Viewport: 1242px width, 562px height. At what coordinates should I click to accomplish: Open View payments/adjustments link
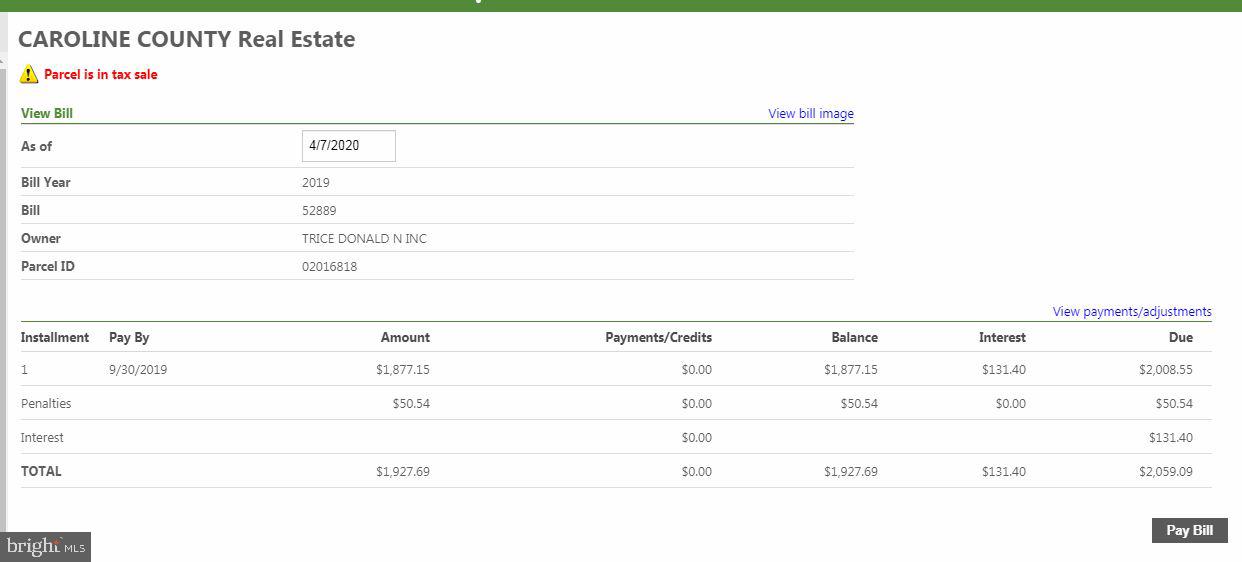click(x=1132, y=311)
